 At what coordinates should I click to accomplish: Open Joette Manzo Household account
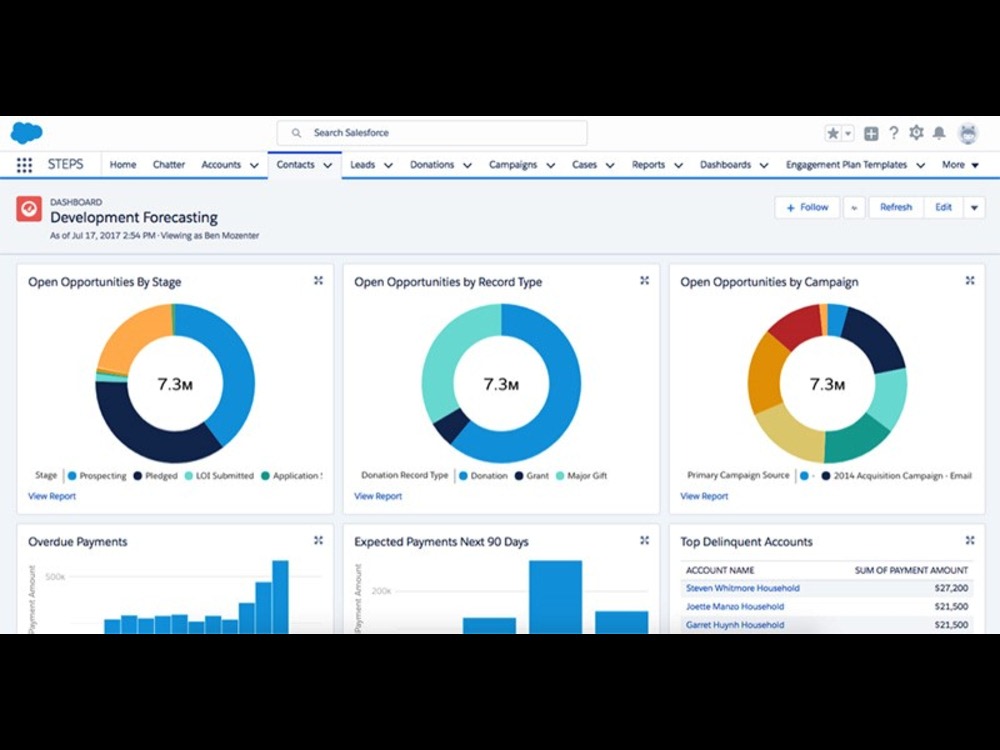[735, 607]
